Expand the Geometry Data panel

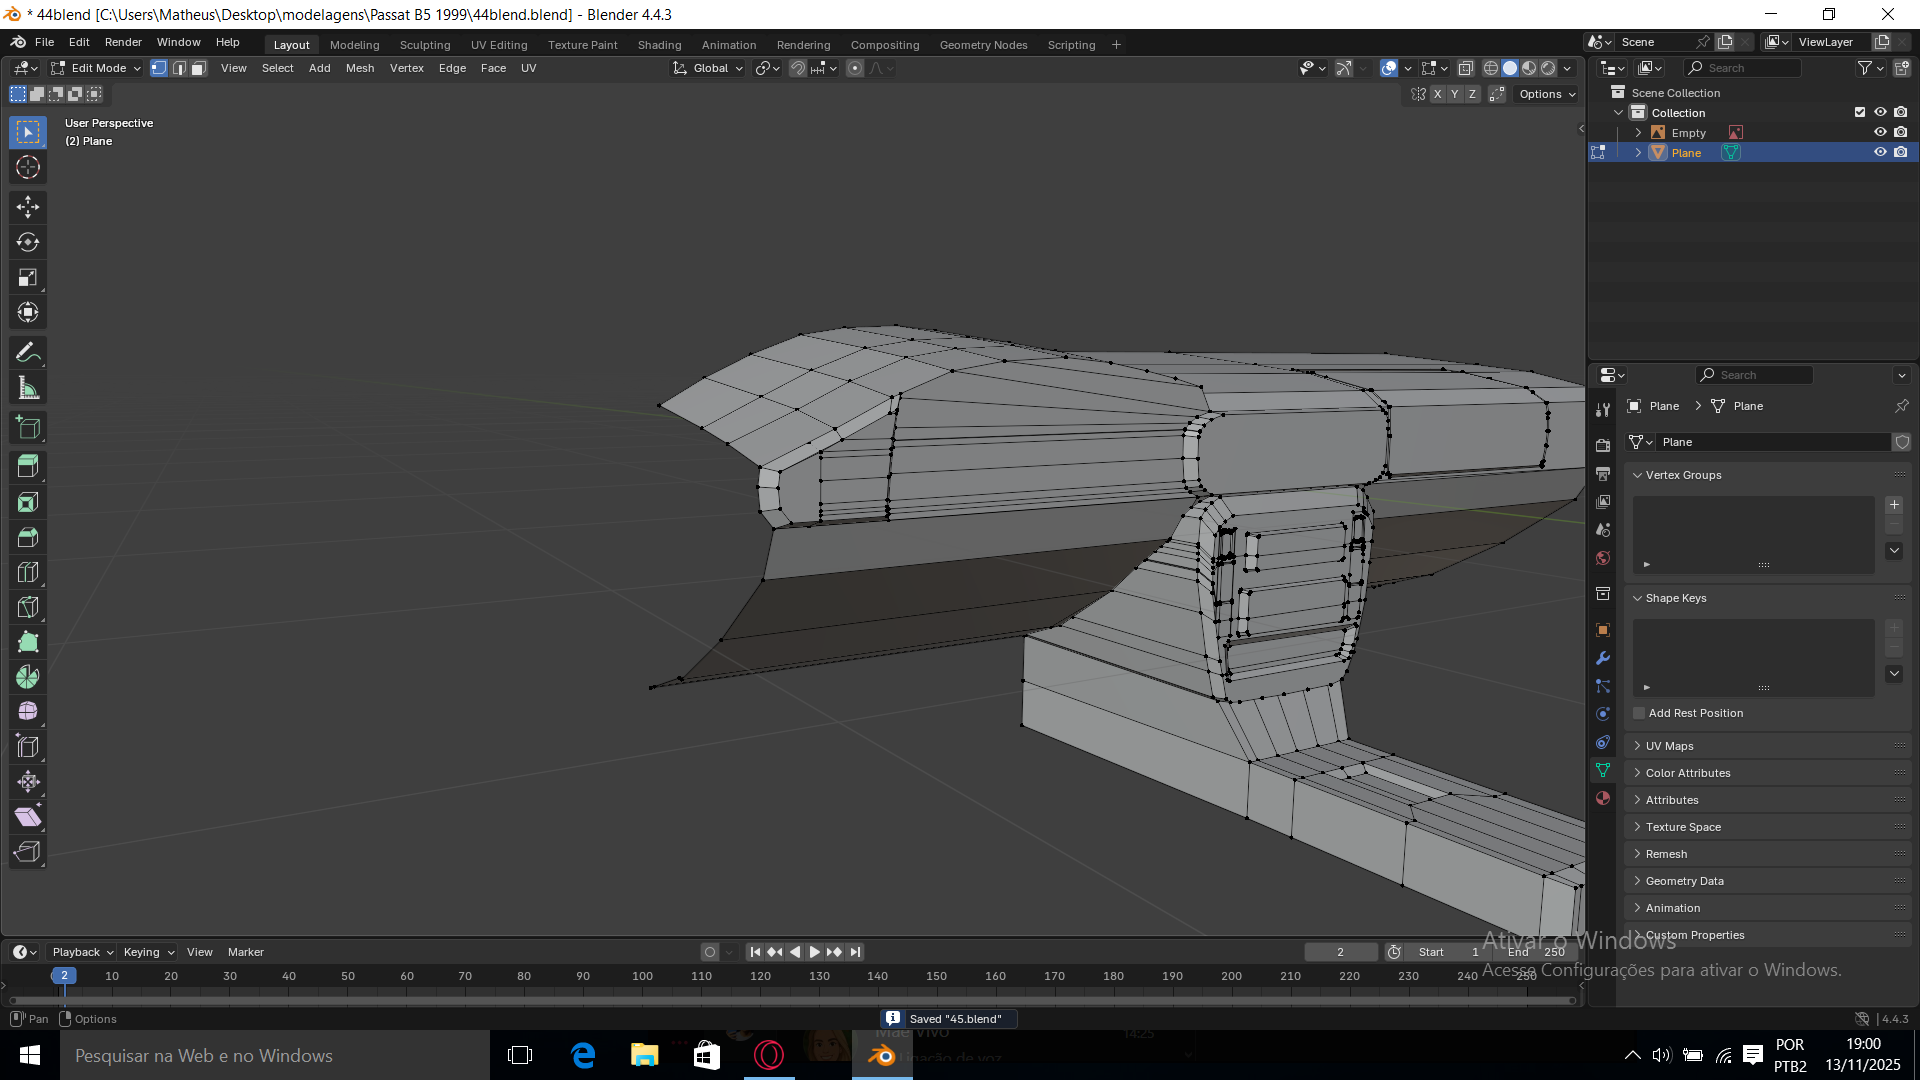(1684, 881)
